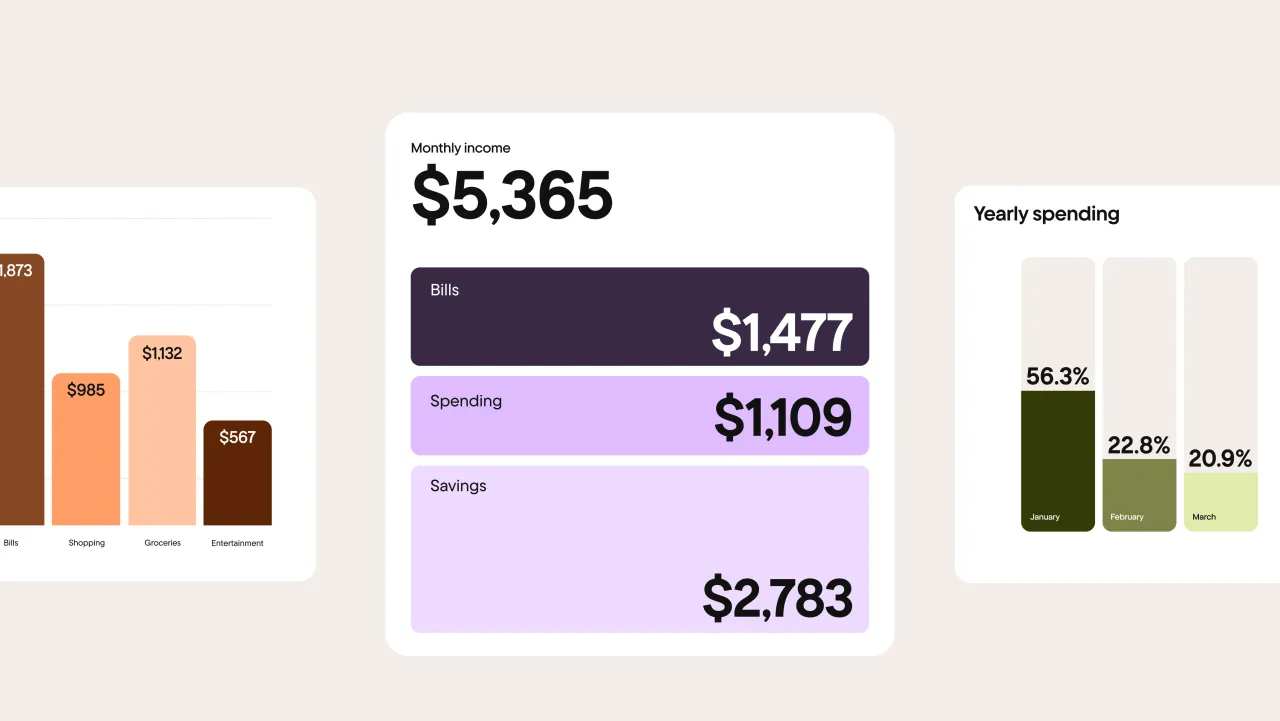Select the Spending card showing $1,109
Viewport: 1280px width, 721px height.
[x=640, y=416]
